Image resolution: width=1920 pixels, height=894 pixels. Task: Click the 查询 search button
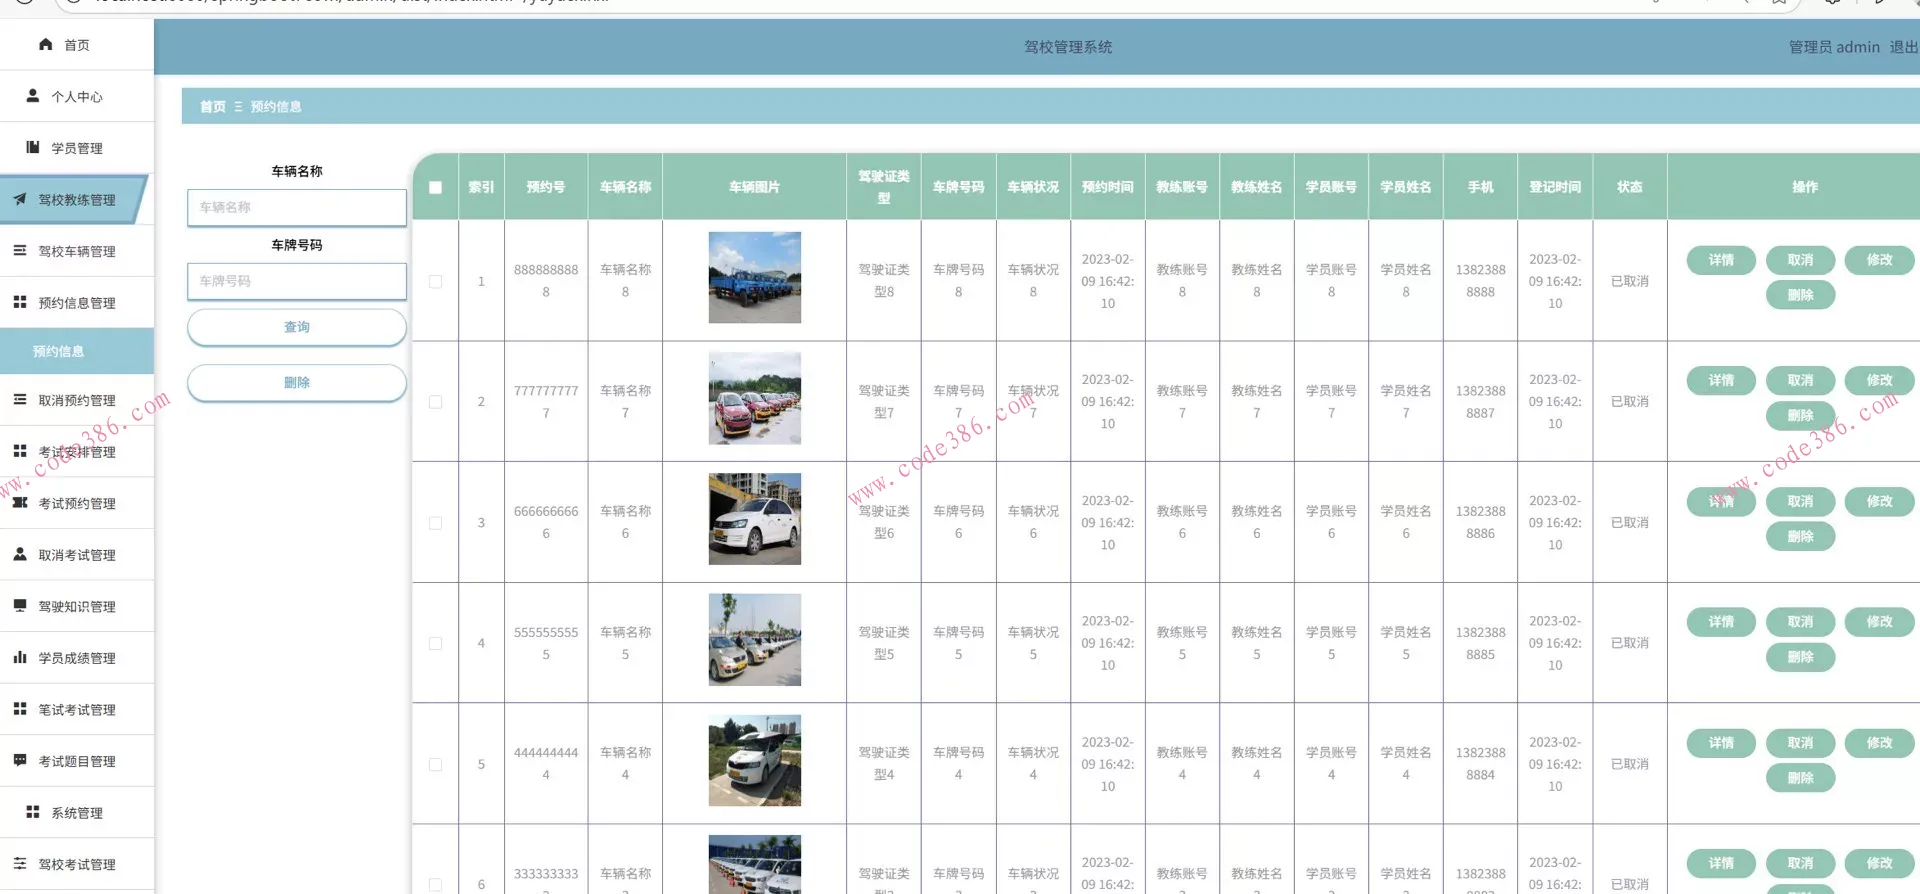[297, 327]
